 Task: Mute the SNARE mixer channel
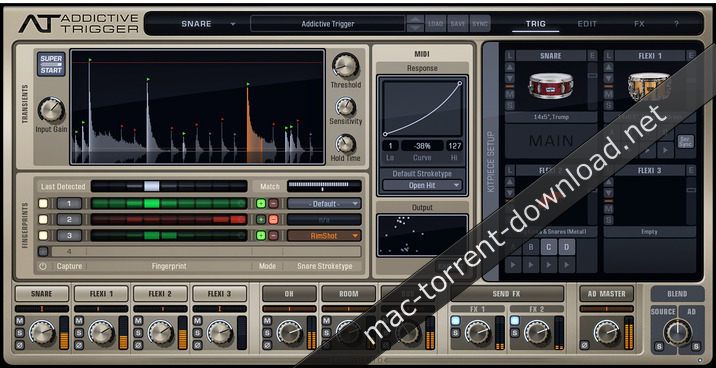[20, 321]
